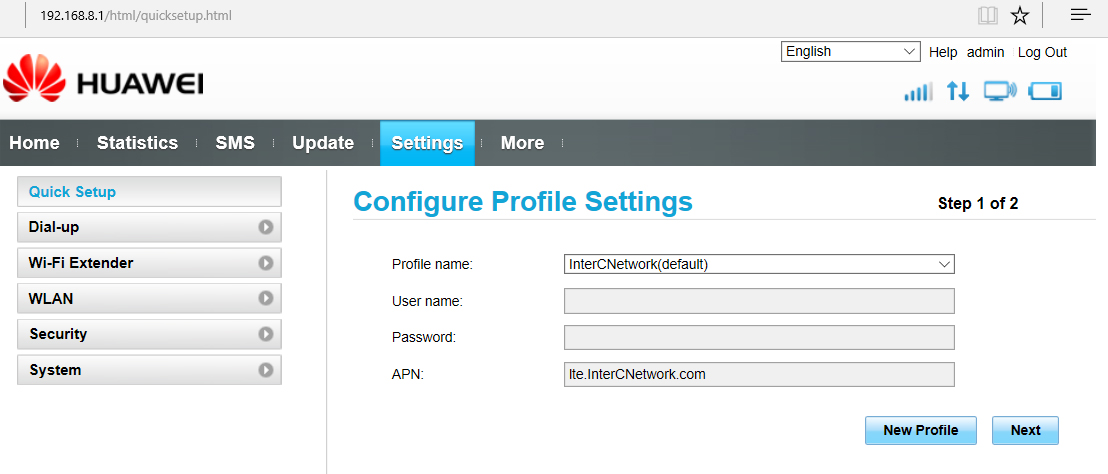Screen dimensions: 1108x474
Task: Focus the APN input field
Action: coord(759,374)
